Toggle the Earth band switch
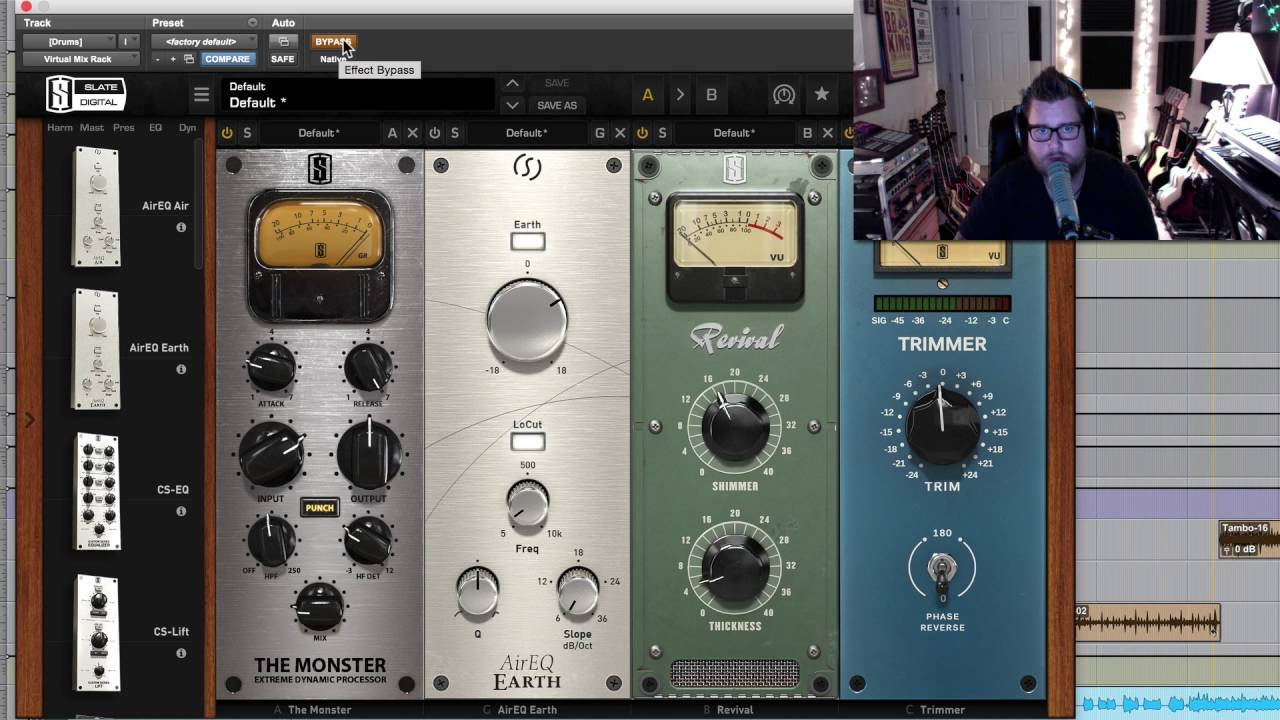The height and width of the screenshot is (720, 1280). (527, 242)
